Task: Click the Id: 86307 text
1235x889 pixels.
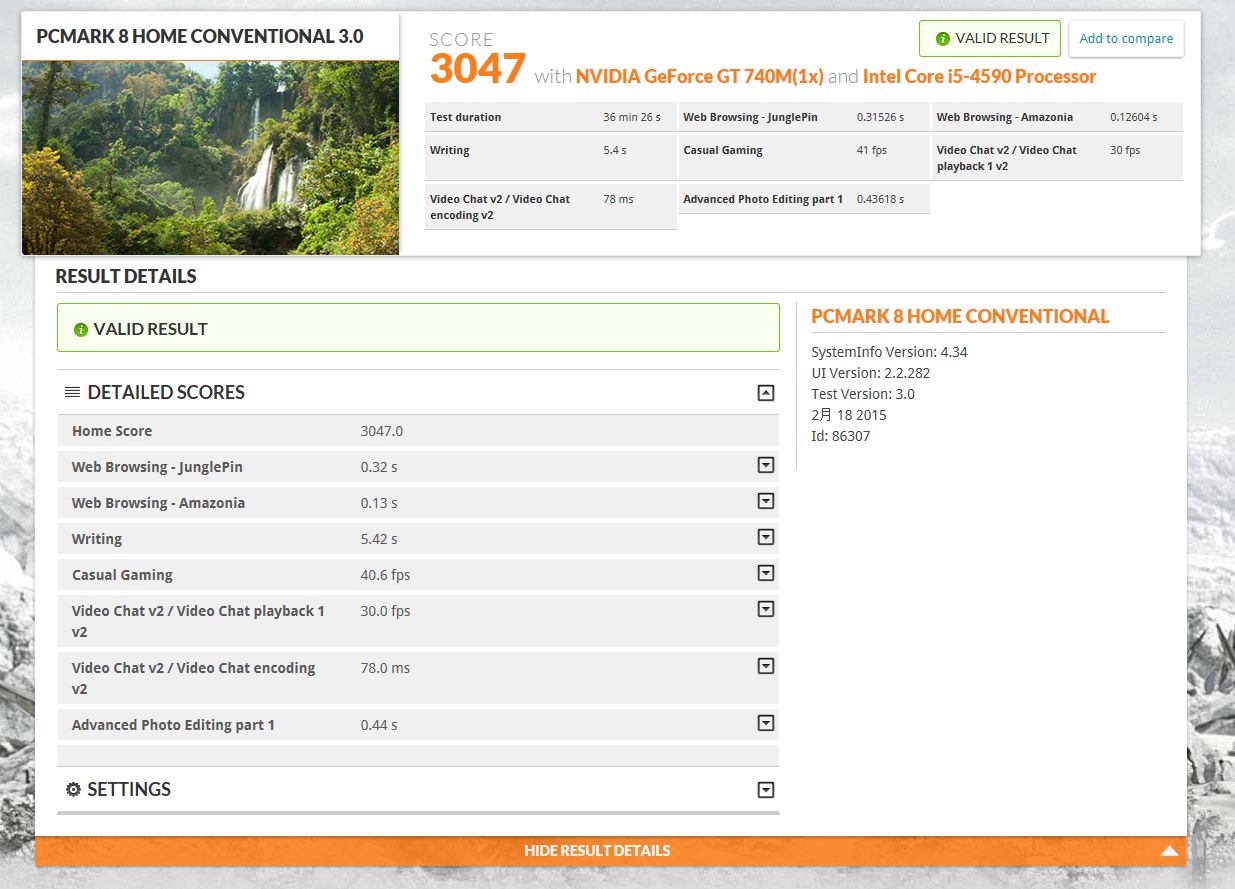Action: click(x=841, y=436)
